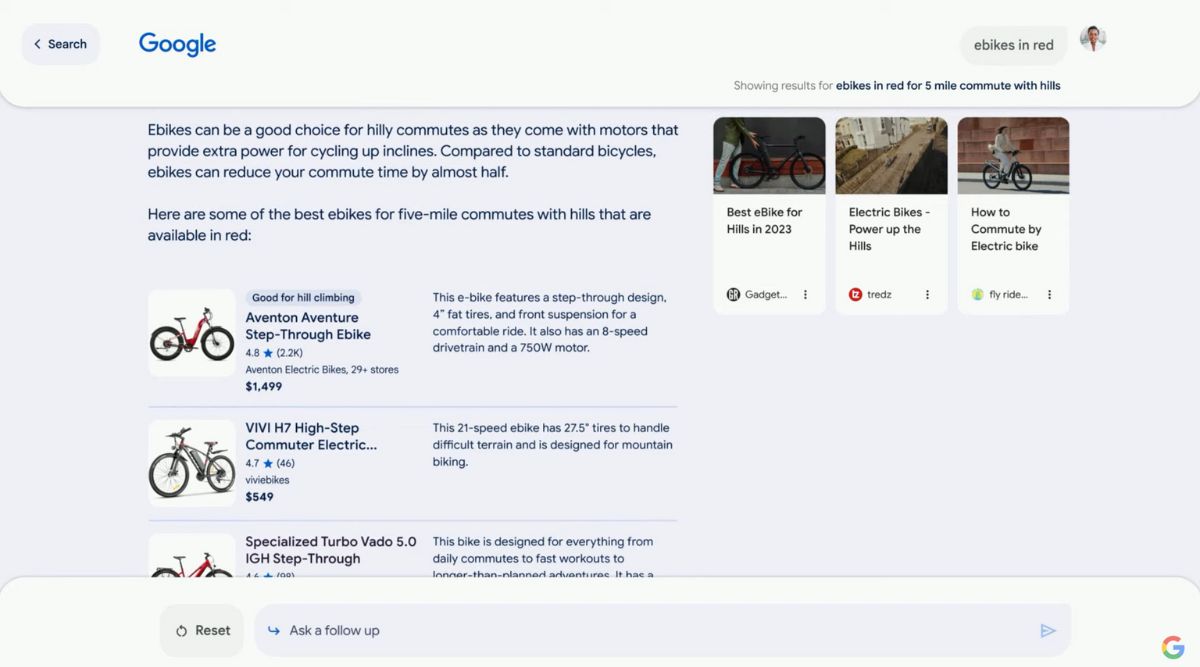Open Aventon Aventure bike product image
Image resolution: width=1200 pixels, height=667 pixels.
[x=192, y=333]
